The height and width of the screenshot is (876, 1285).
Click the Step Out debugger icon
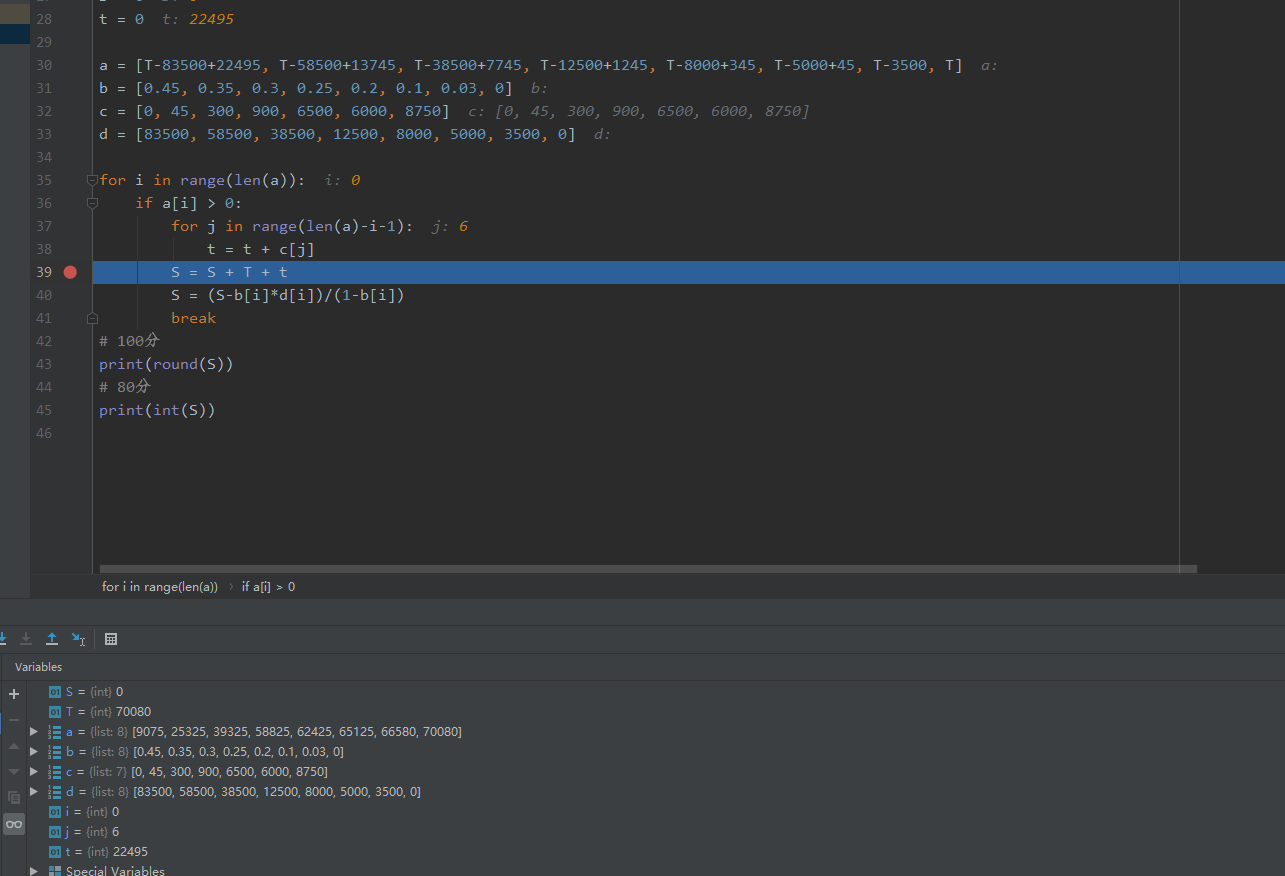click(52, 639)
